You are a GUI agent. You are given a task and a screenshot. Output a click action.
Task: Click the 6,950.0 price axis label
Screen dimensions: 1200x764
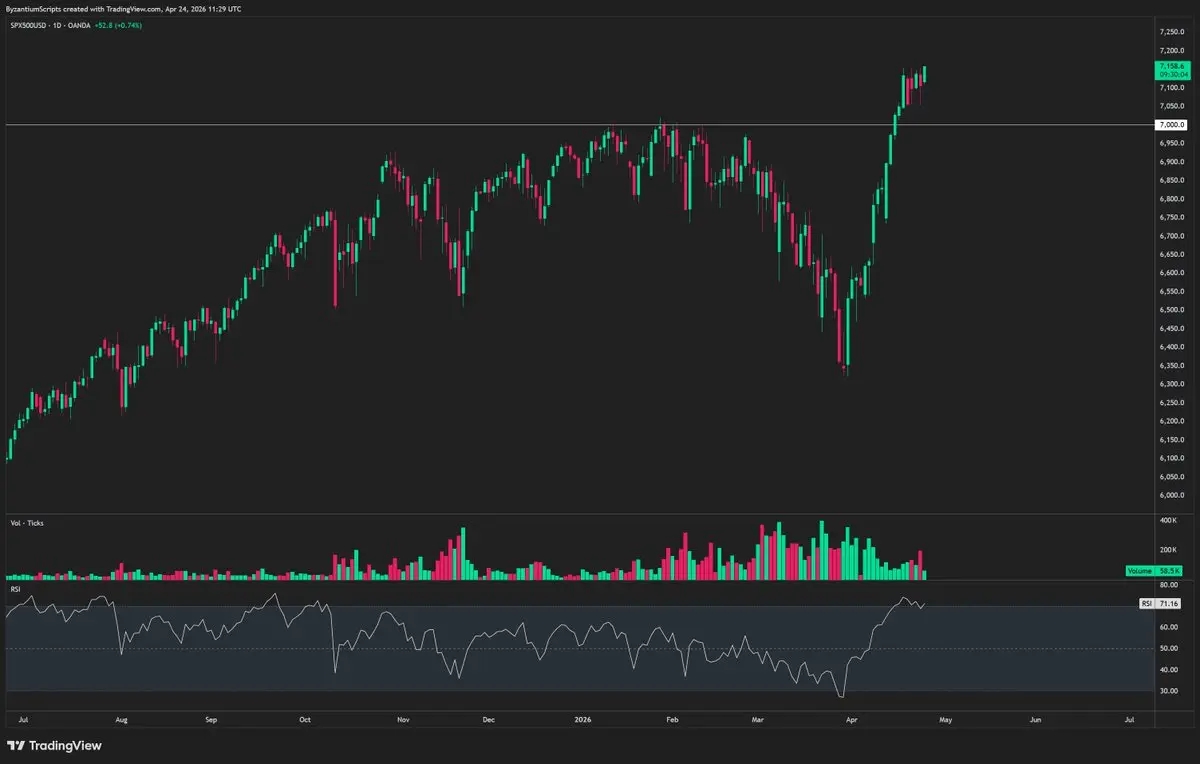[x=1172, y=143]
